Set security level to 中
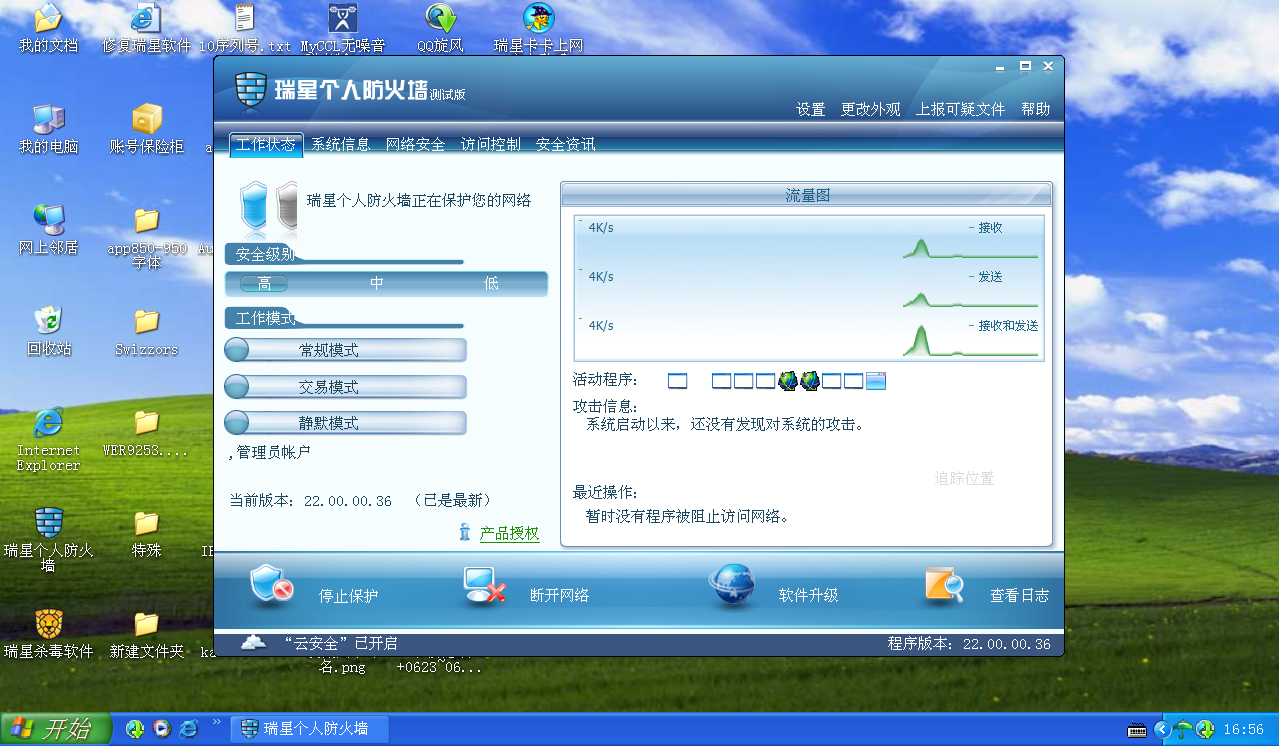 click(x=377, y=284)
